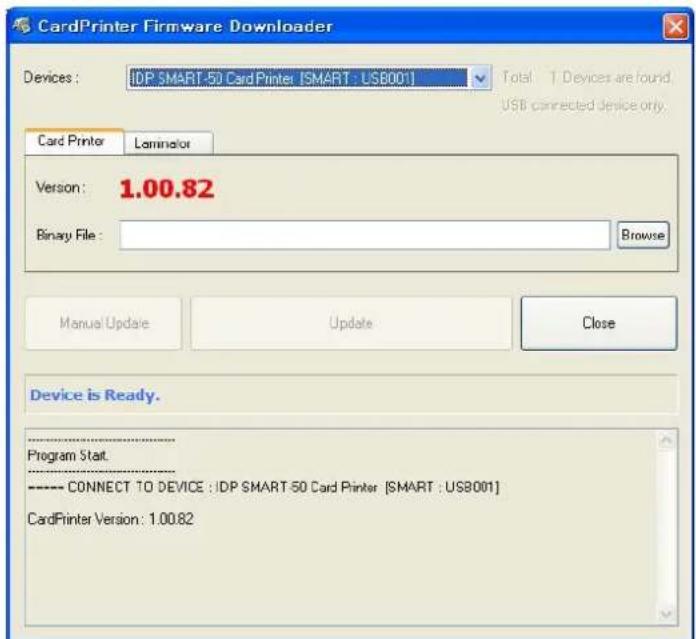Select the IDP SMART-50 Card Printer device entry
696x639 pixels.
tap(298, 79)
